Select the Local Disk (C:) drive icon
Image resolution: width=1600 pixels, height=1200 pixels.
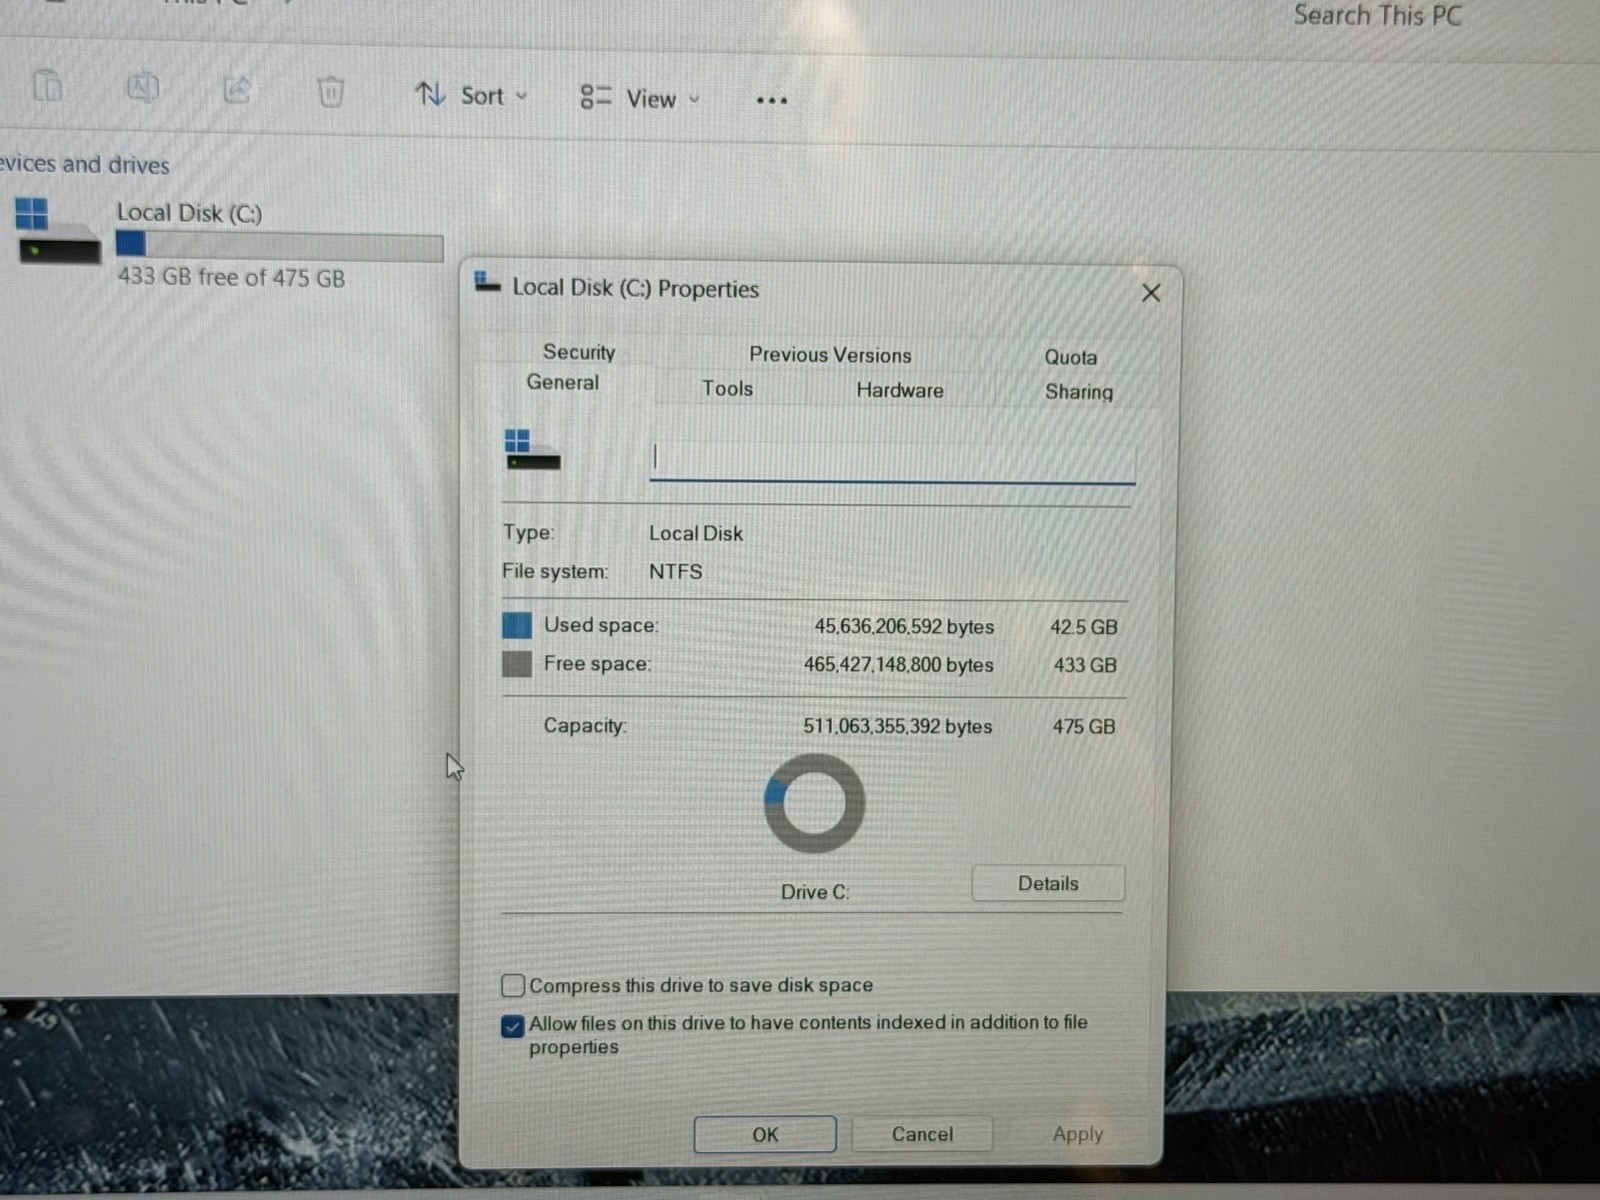pyautogui.click(x=59, y=229)
